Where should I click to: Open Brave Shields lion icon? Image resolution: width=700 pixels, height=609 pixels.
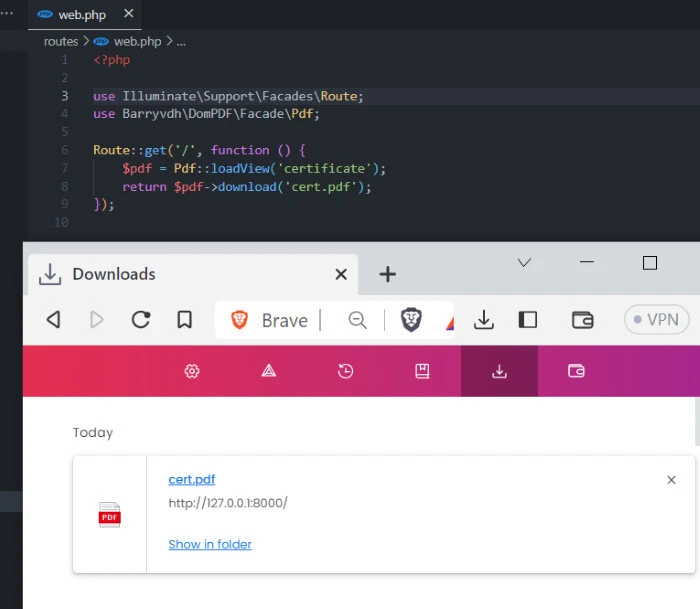click(411, 320)
